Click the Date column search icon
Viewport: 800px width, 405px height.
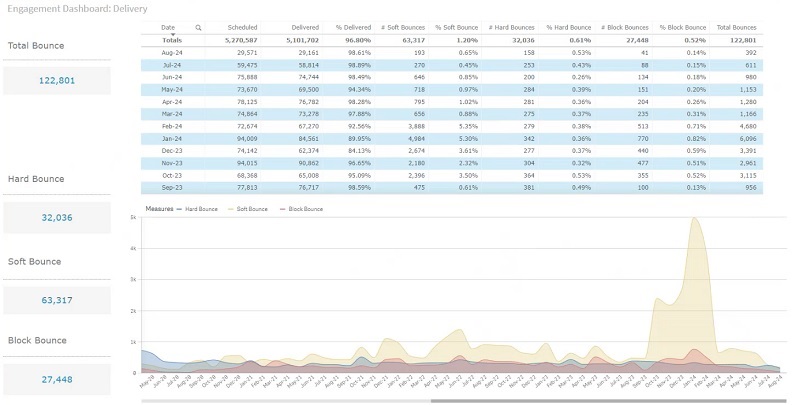[198, 28]
